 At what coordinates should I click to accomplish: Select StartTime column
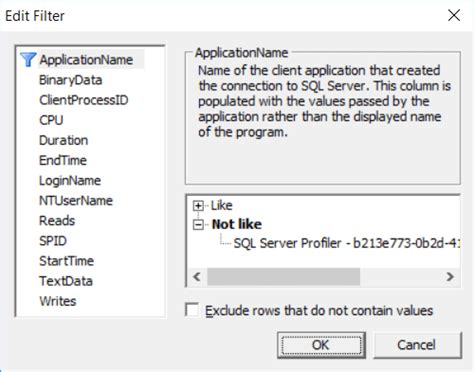66,261
